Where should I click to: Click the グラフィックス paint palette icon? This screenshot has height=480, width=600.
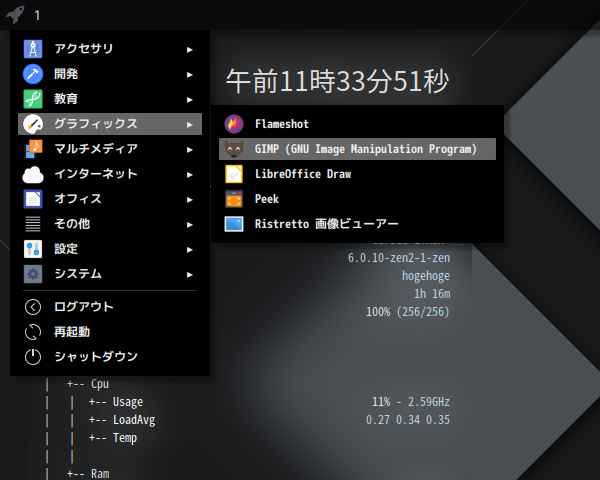pos(33,124)
